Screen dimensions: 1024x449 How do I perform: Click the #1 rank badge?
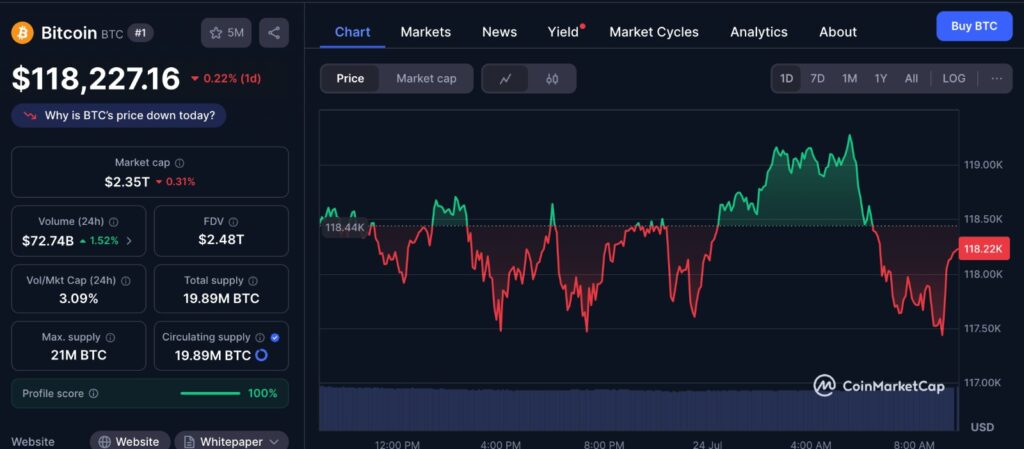pos(140,33)
